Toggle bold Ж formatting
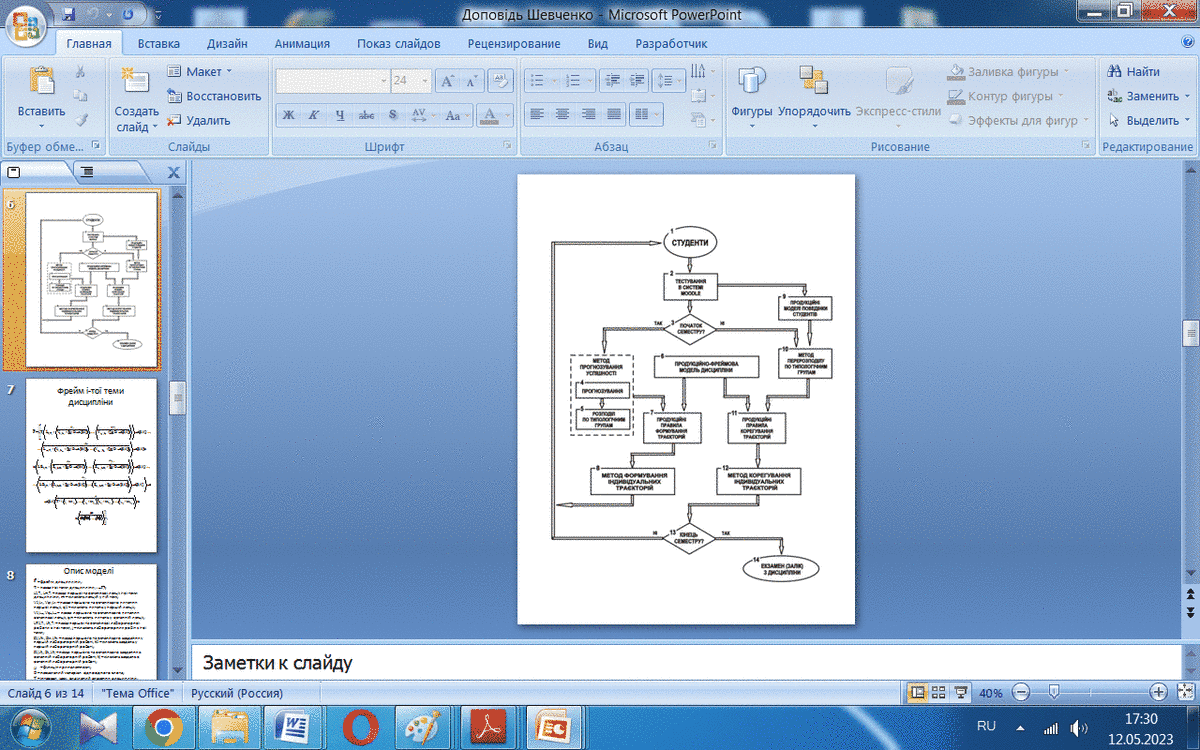 coord(289,114)
